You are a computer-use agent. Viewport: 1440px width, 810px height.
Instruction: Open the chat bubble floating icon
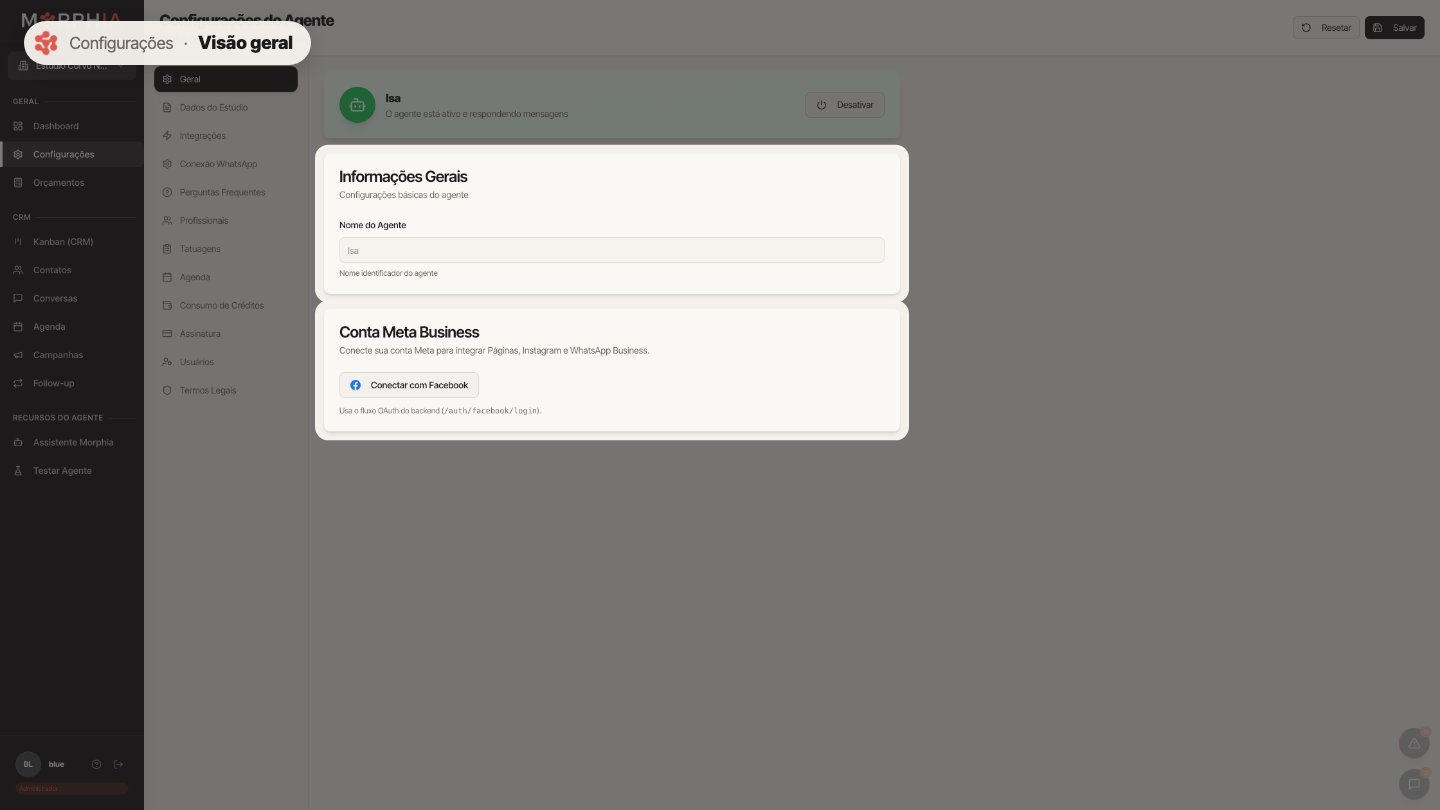pos(1414,784)
